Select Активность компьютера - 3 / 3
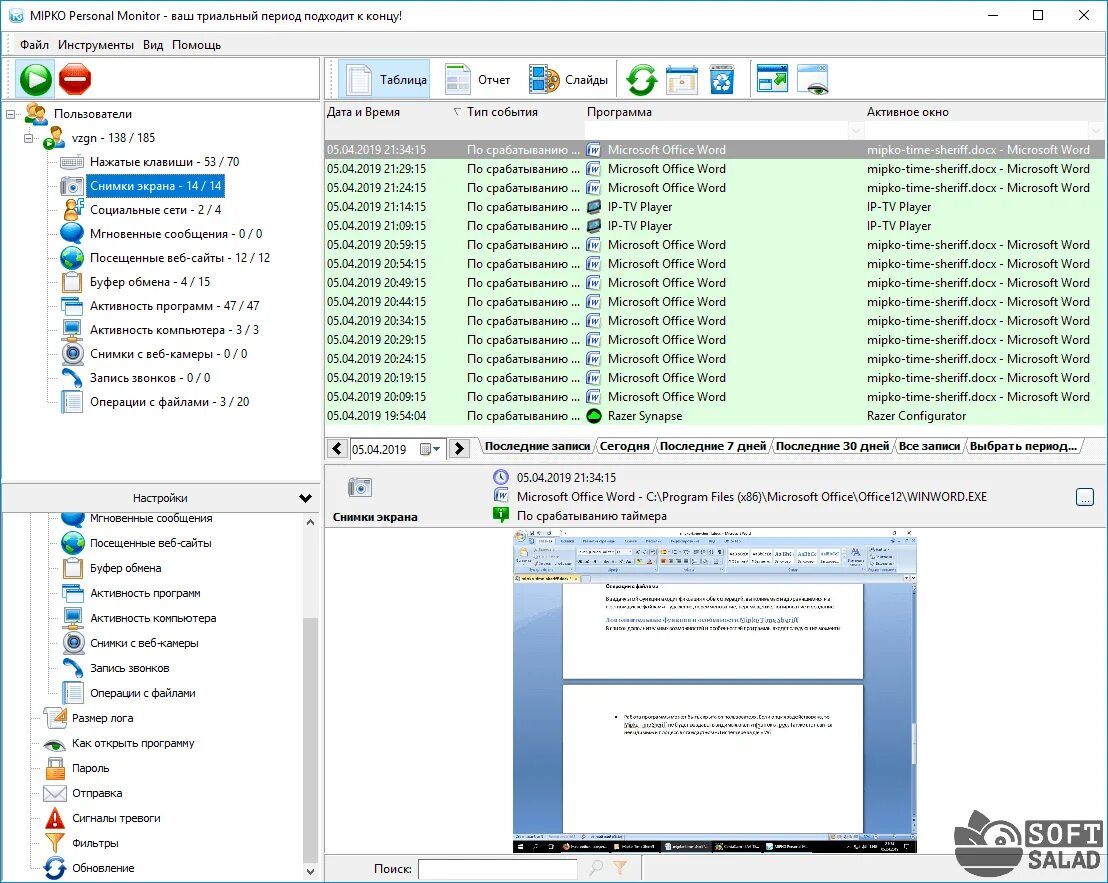The width and height of the screenshot is (1108, 883). pyautogui.click(x=175, y=330)
